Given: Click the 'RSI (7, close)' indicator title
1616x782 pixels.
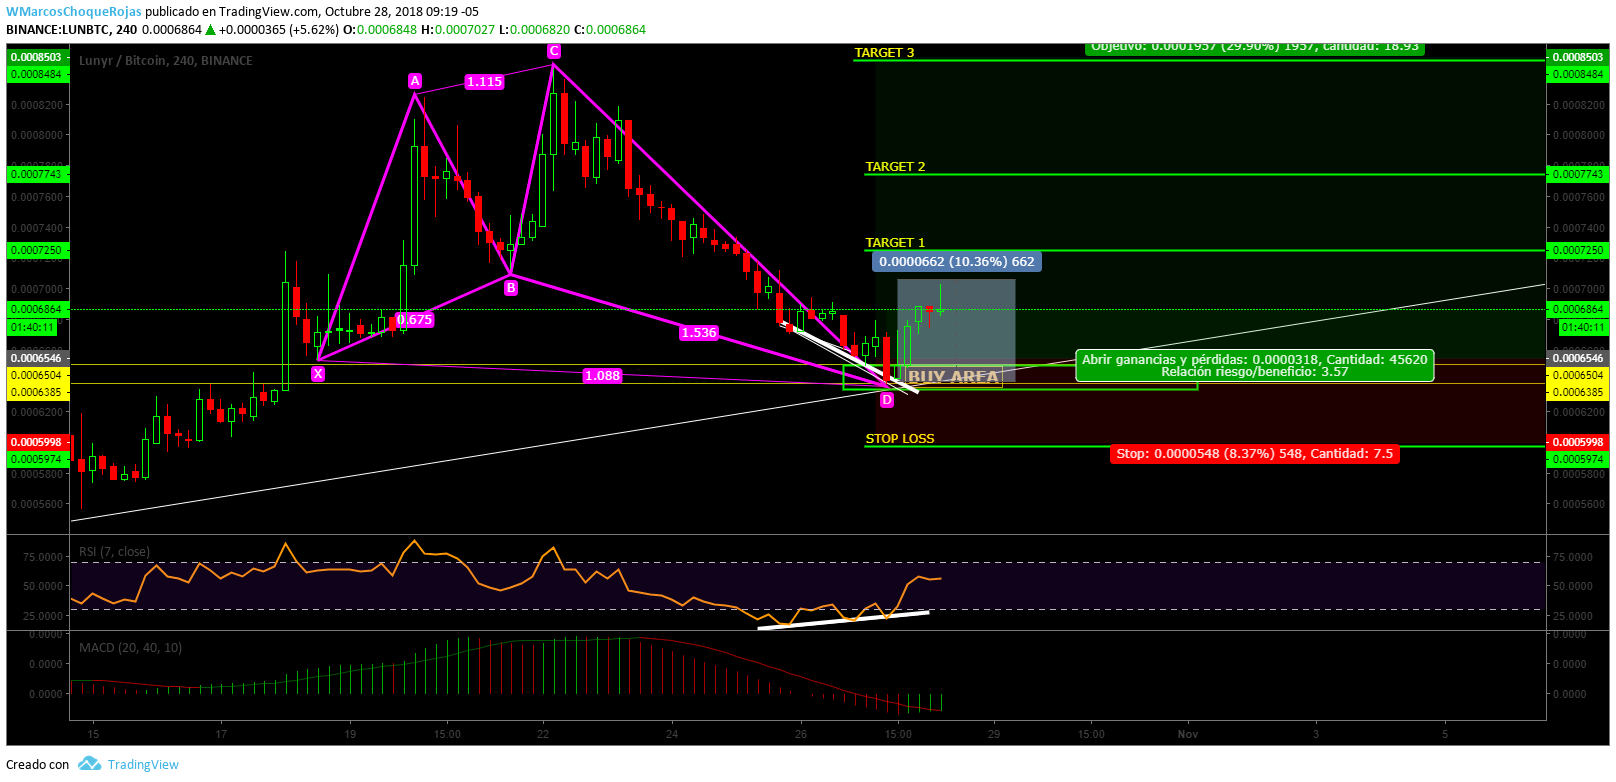Looking at the screenshot, I should [114, 552].
